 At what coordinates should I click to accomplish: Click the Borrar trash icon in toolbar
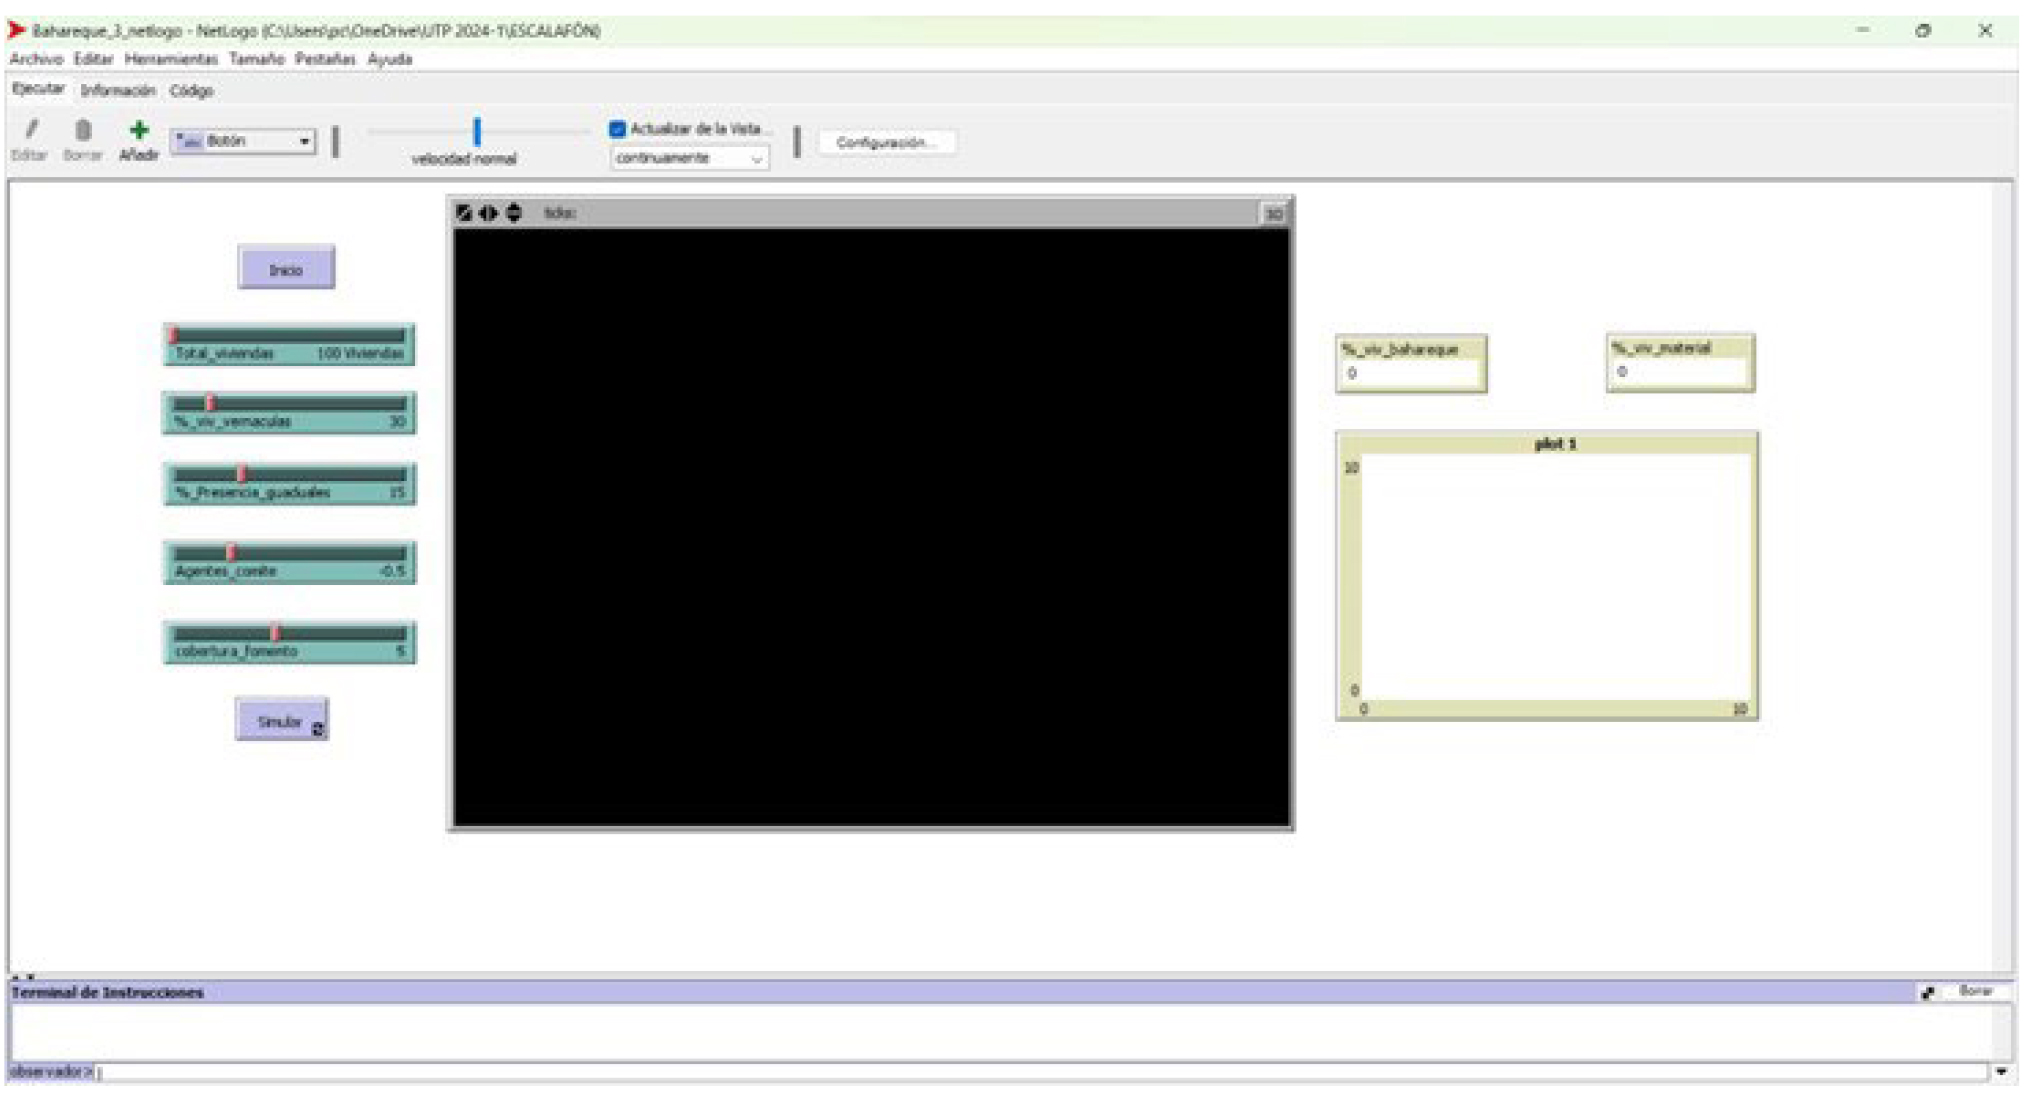[x=83, y=130]
